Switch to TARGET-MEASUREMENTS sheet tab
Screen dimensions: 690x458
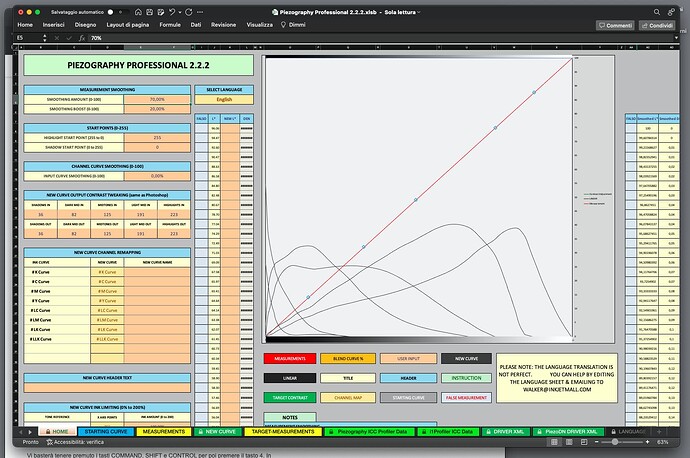(x=283, y=432)
